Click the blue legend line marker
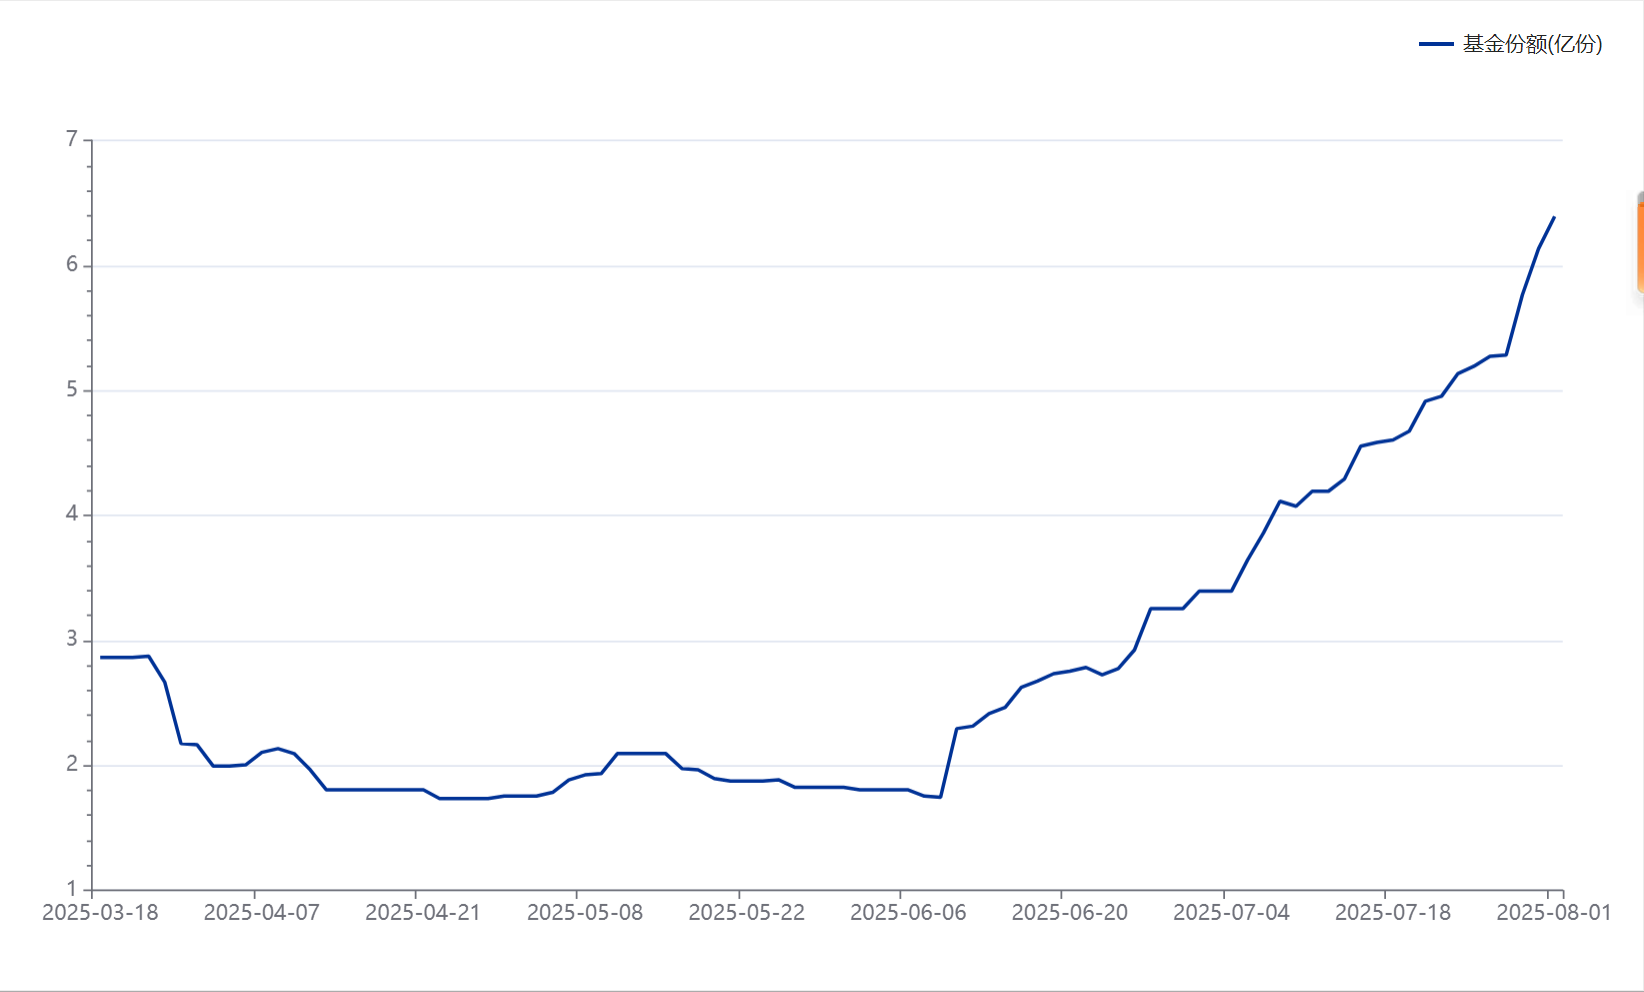Screen dimensions: 1644x992 point(1436,44)
